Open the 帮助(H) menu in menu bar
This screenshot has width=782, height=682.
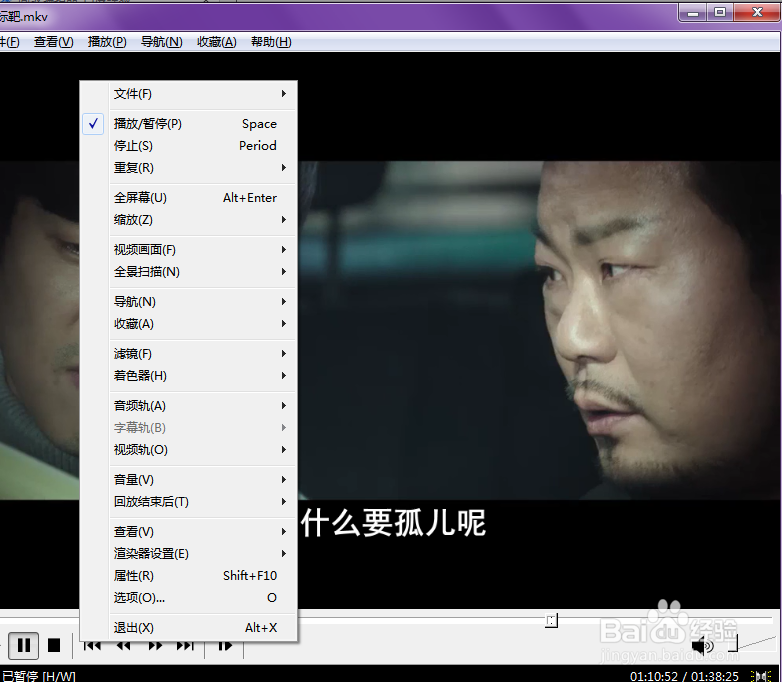coord(271,42)
